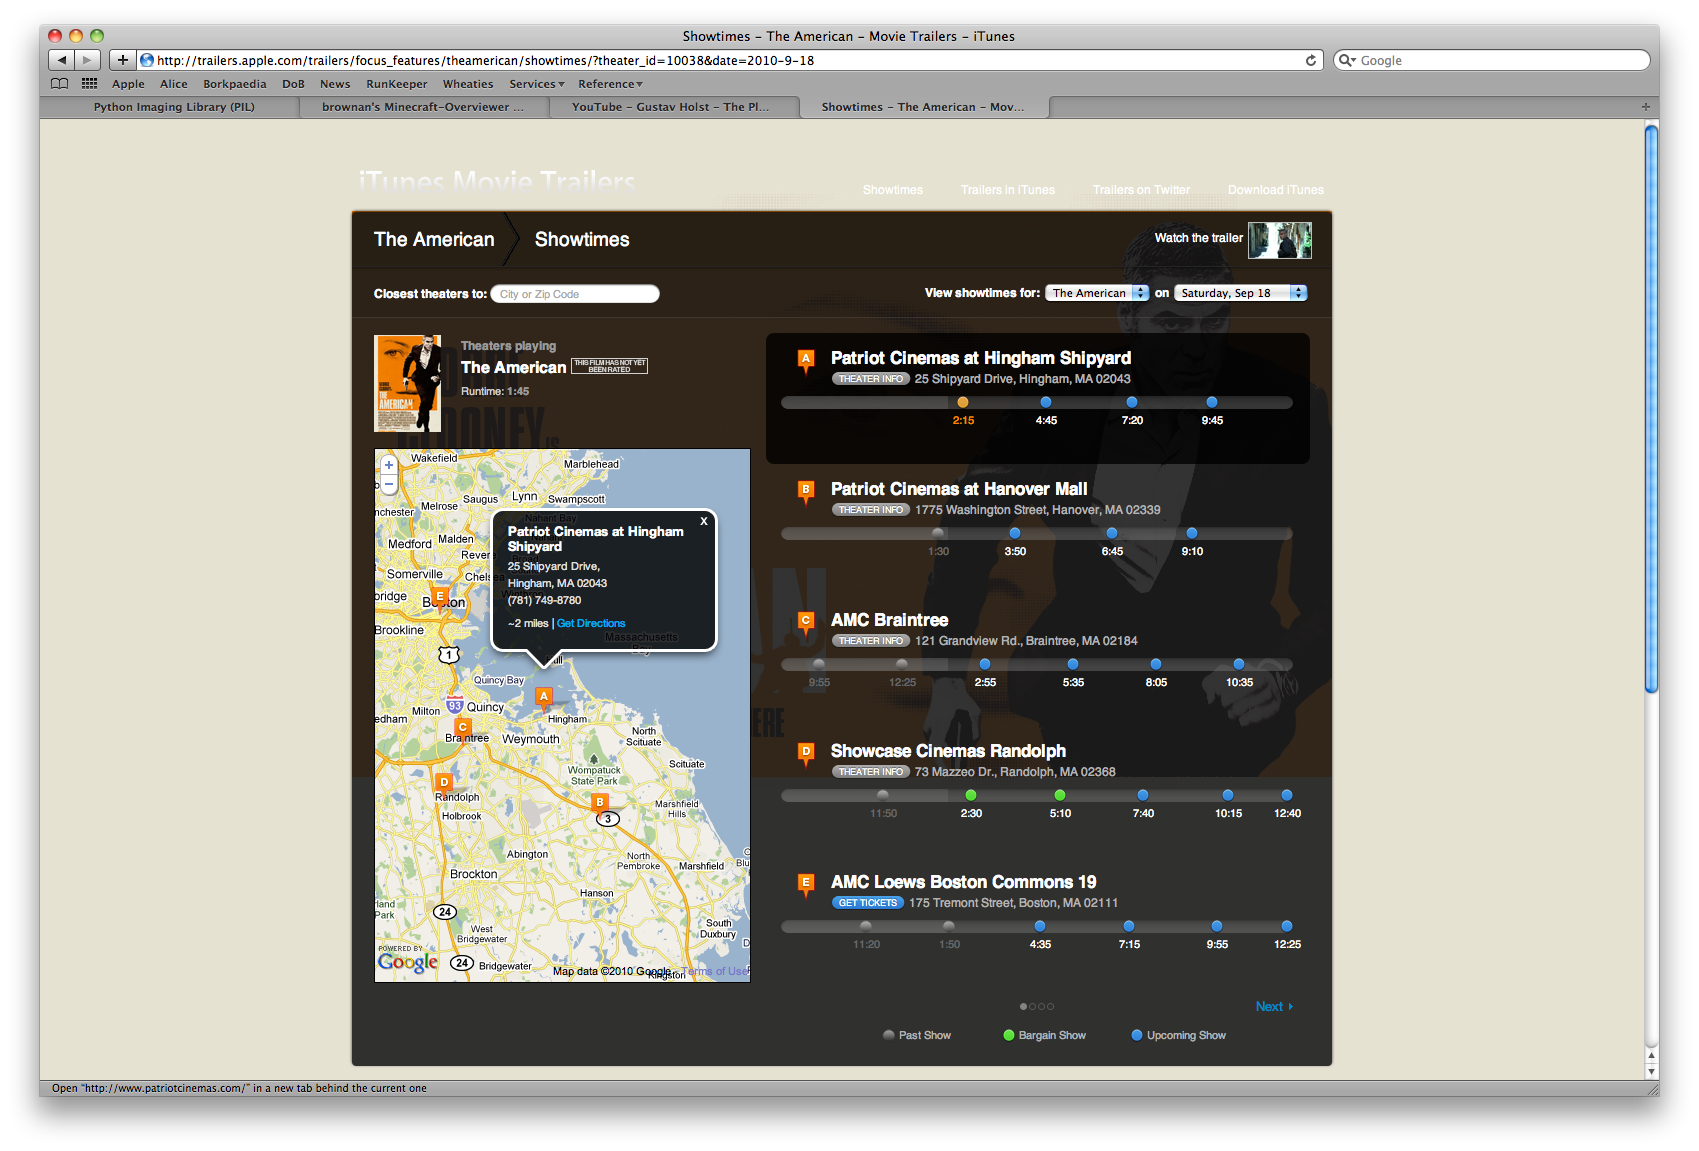Click the Safari back navigation arrow

(61, 60)
